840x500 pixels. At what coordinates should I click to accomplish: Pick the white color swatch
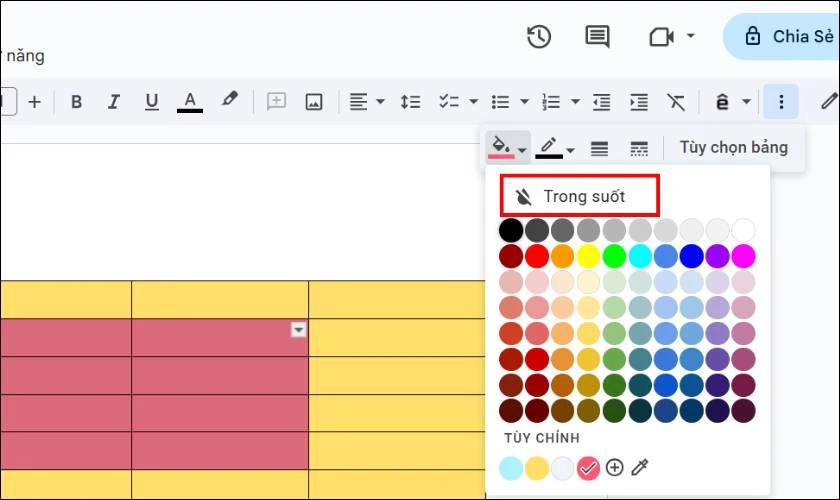coord(743,230)
